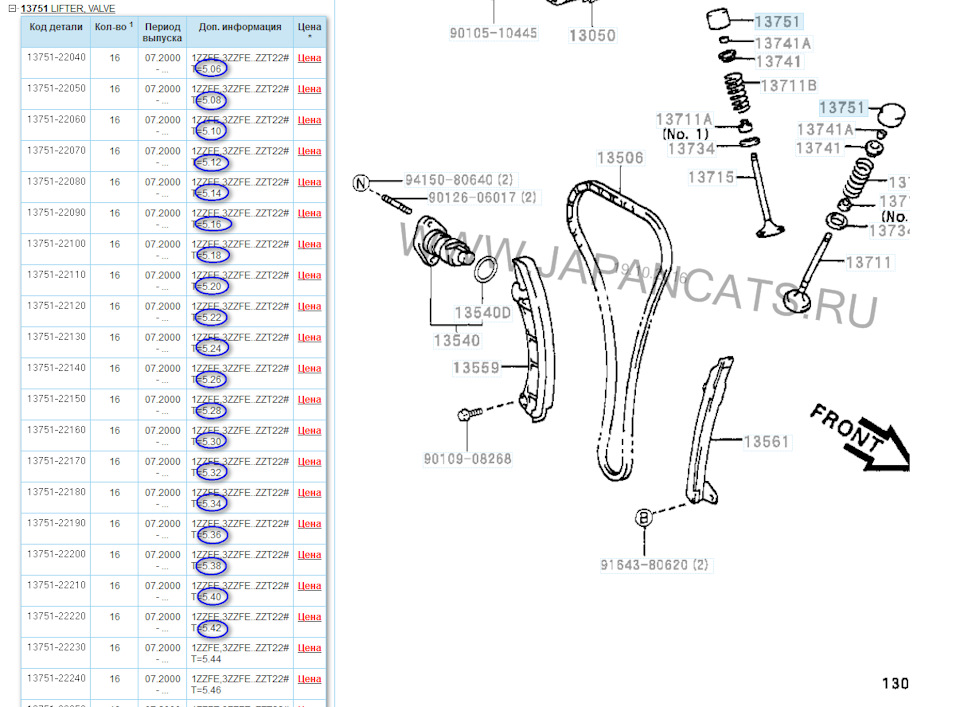Click the Цена link for 13751-22110
The image size is (960, 707).
click(x=309, y=275)
